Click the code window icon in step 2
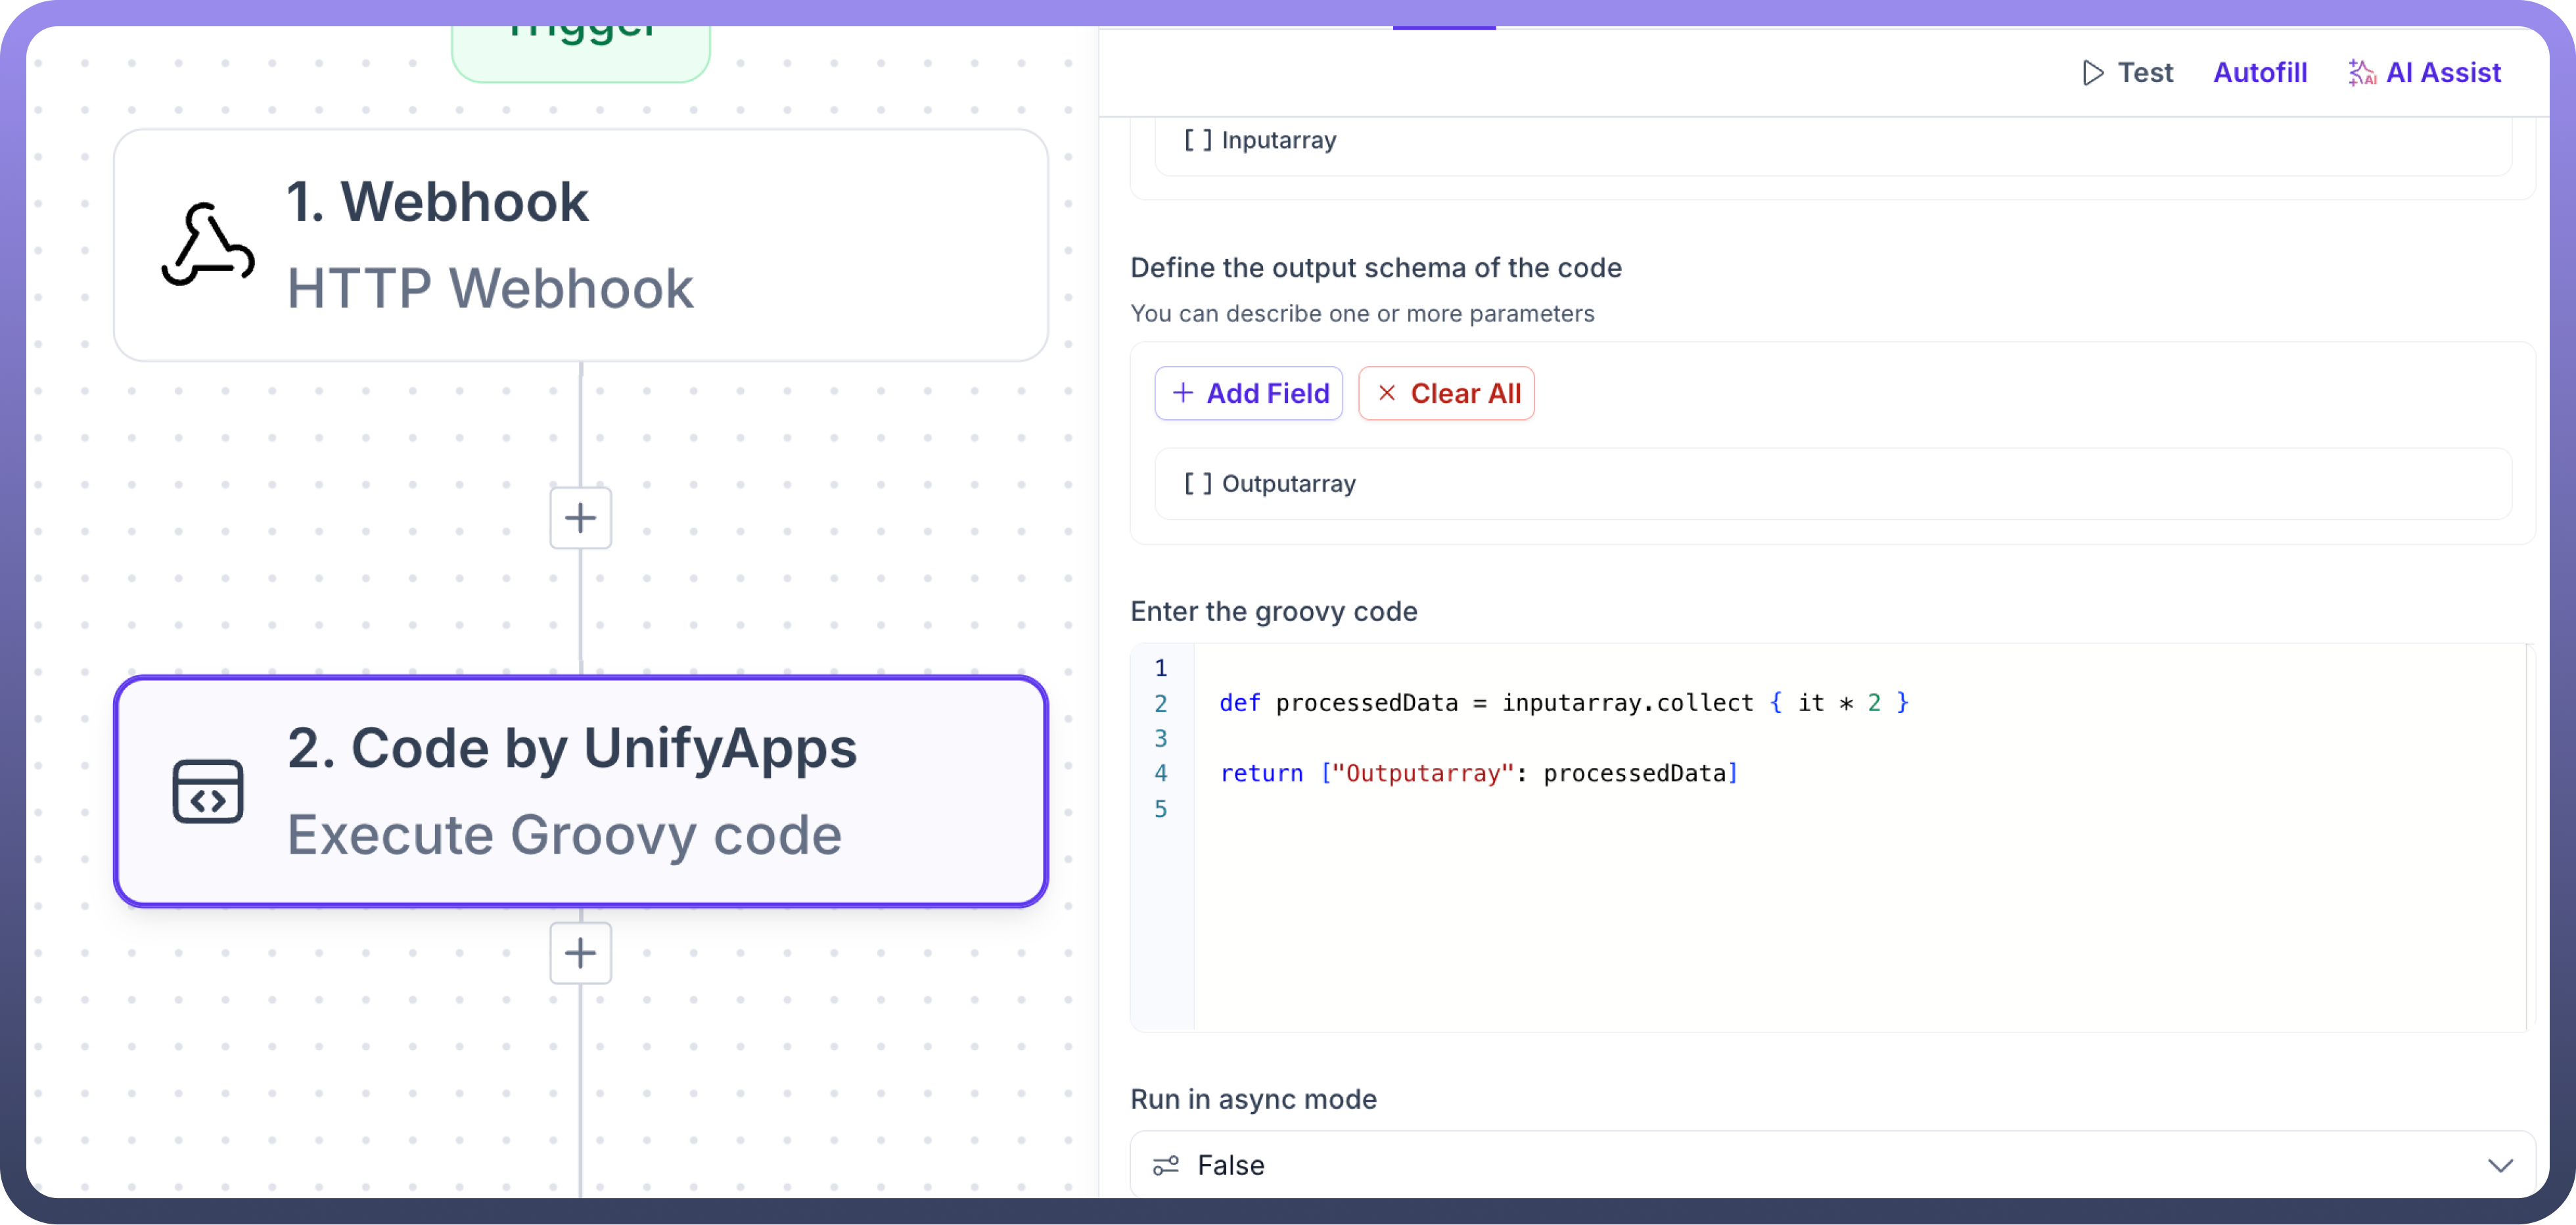The height and width of the screenshot is (1225, 2576). coord(208,792)
